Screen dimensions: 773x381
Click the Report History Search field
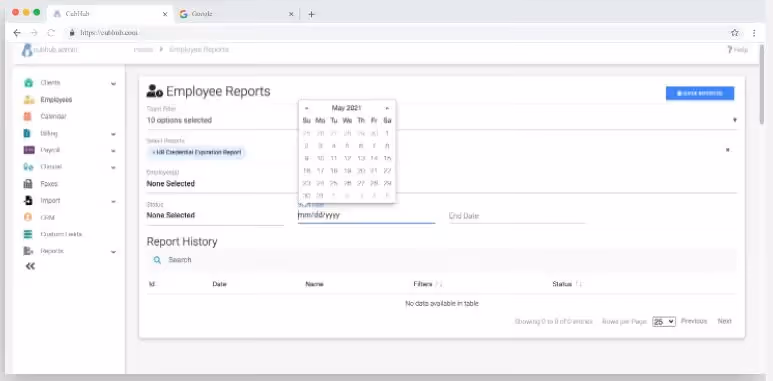(x=442, y=260)
